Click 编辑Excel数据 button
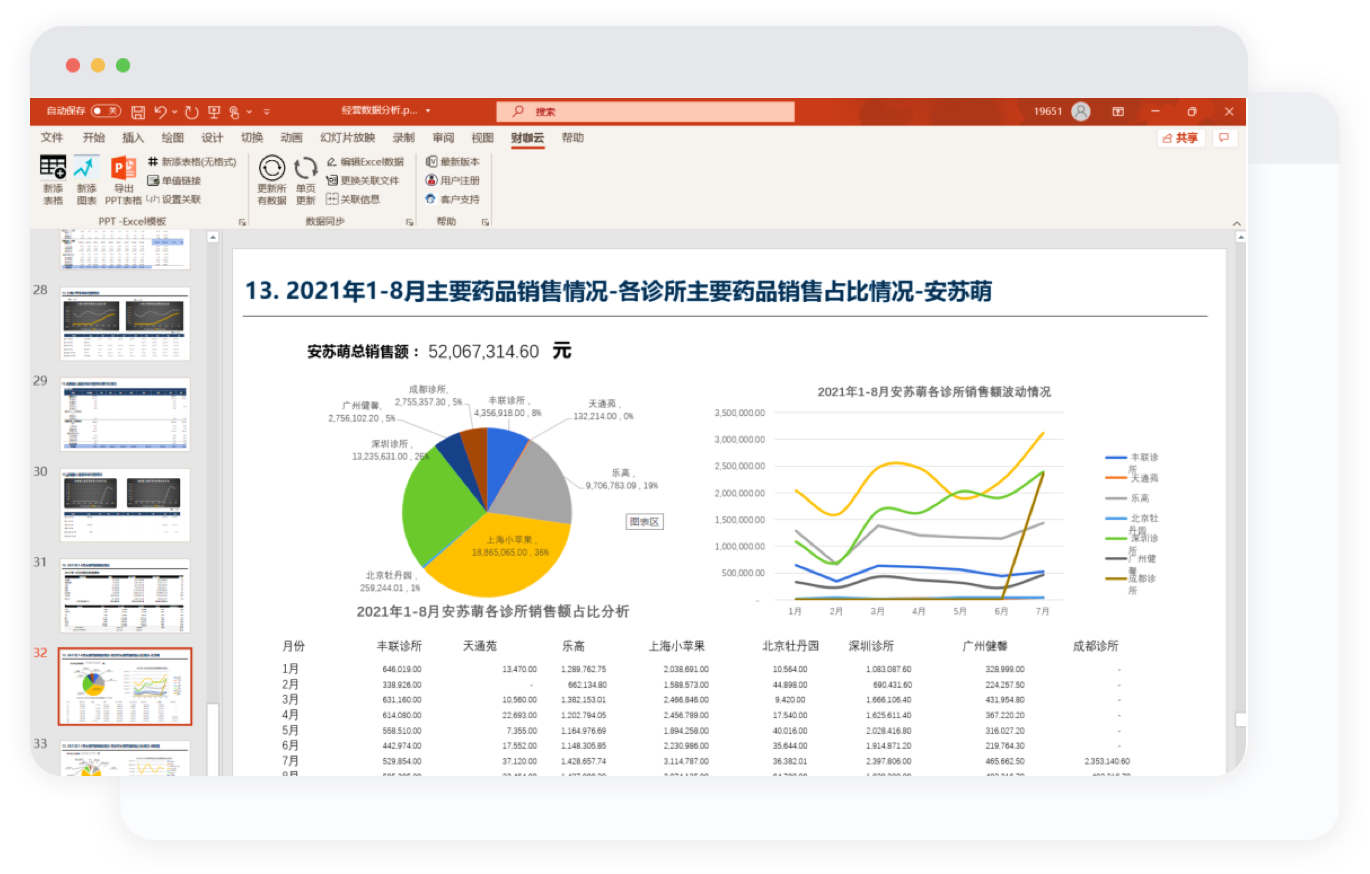Screen dimensions: 1370x874 pos(365,161)
